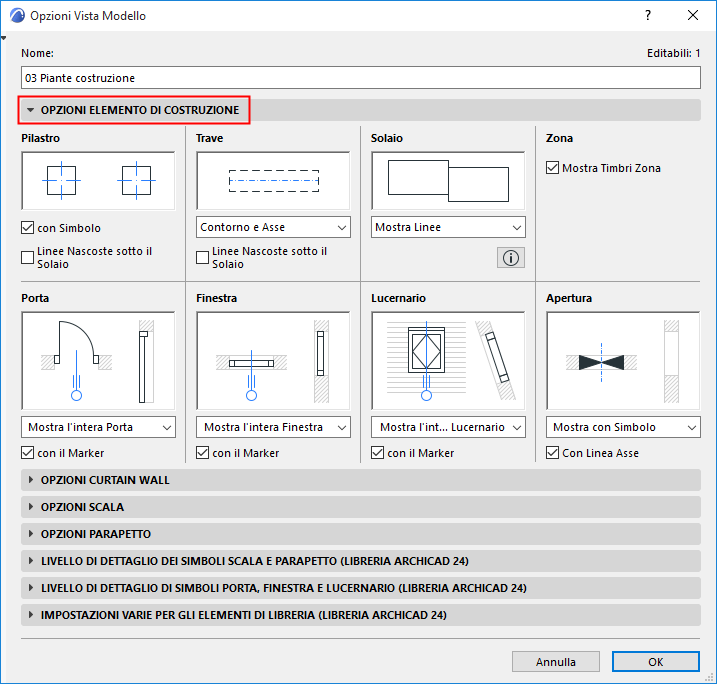Open the 'Mostra l'intera Porta' dropdown
The width and height of the screenshot is (717, 684).
98,427
